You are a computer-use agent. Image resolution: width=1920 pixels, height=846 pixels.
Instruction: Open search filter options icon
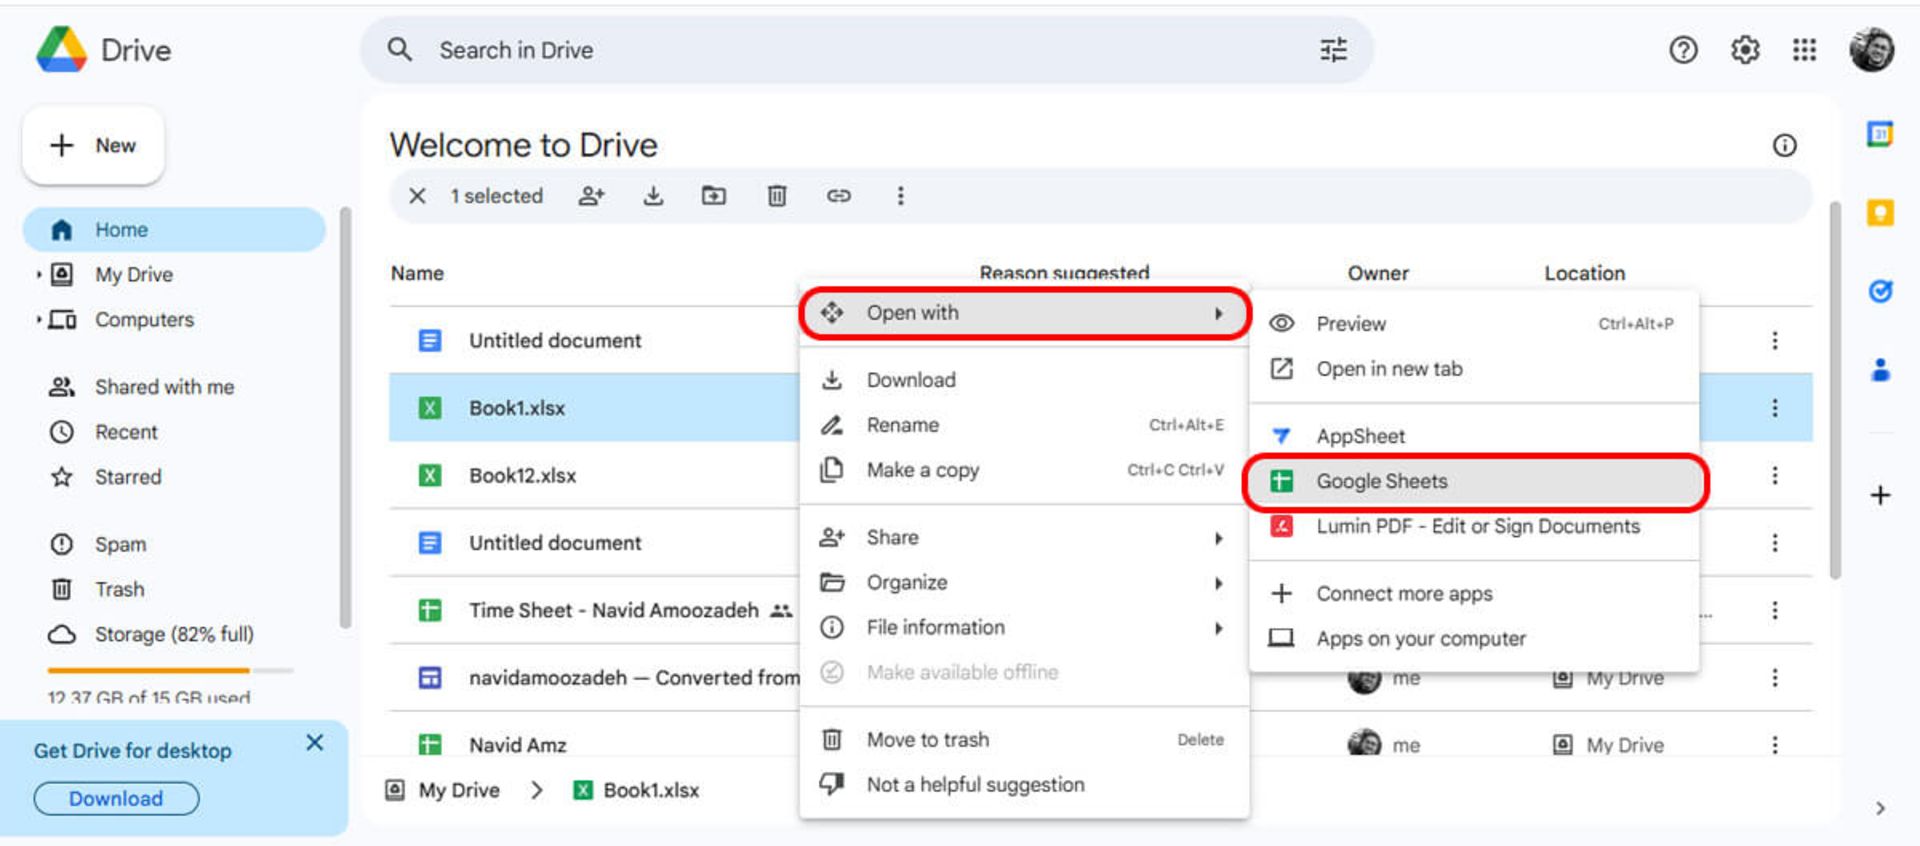click(1333, 50)
